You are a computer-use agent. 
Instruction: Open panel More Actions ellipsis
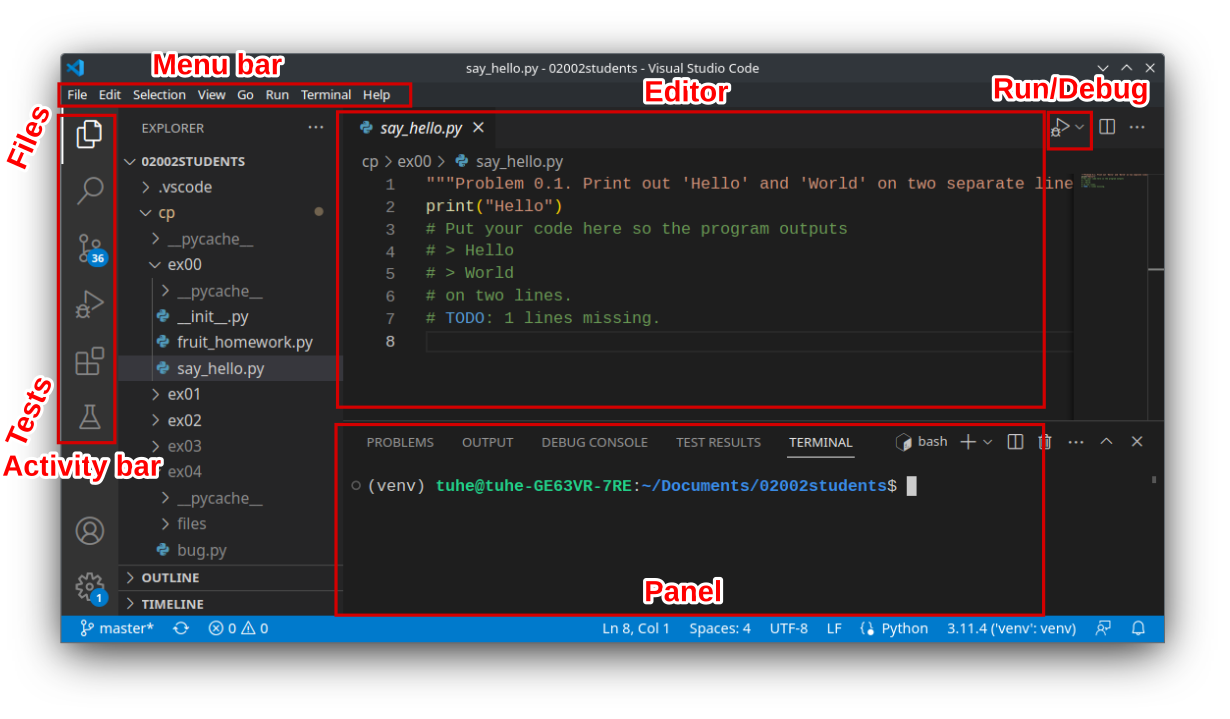[1076, 442]
